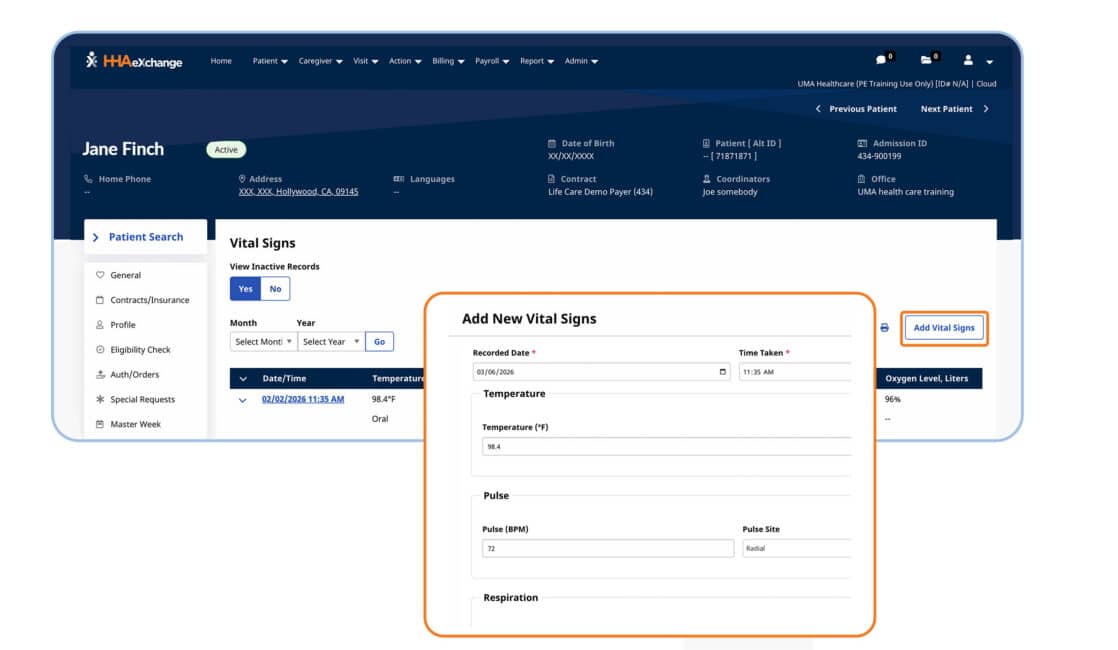This screenshot has width=1118, height=650.
Task: Click the printer icon
Action: click(884, 328)
